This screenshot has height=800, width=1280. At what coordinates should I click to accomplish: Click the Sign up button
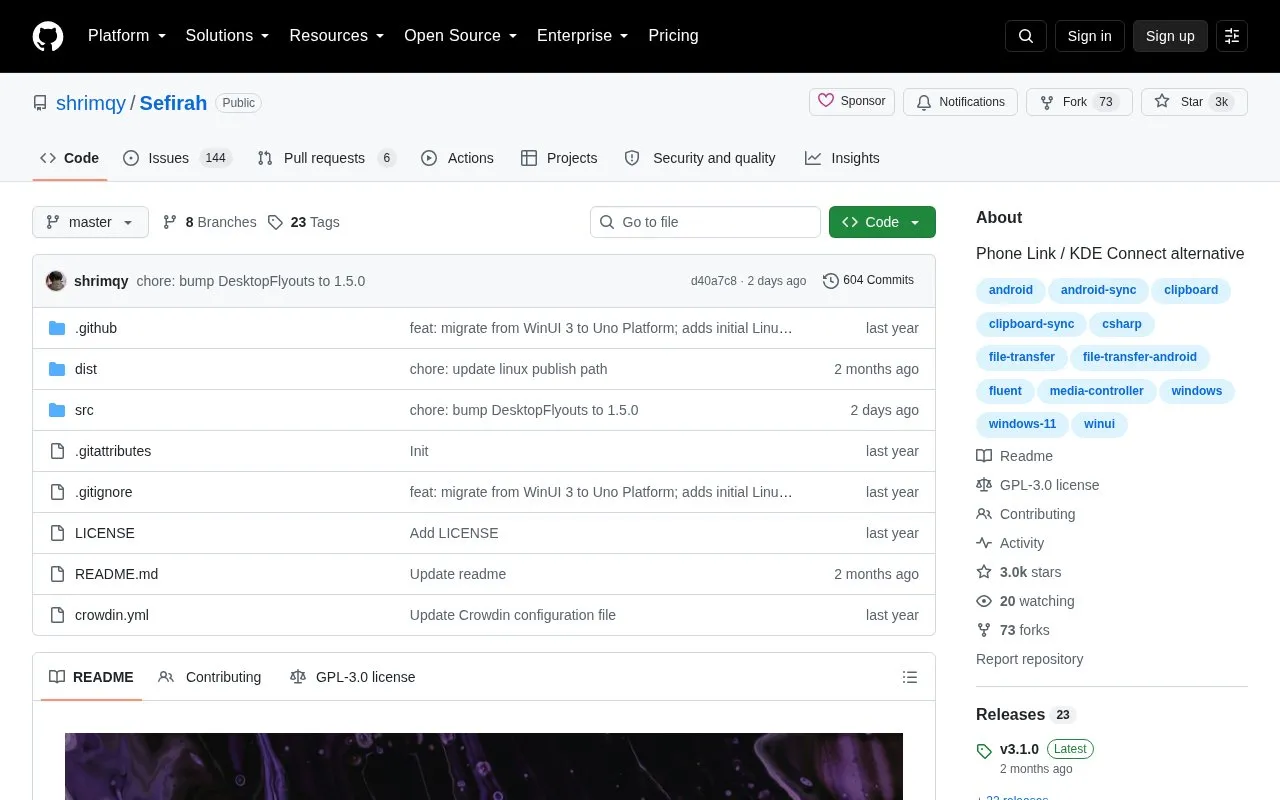1170,36
